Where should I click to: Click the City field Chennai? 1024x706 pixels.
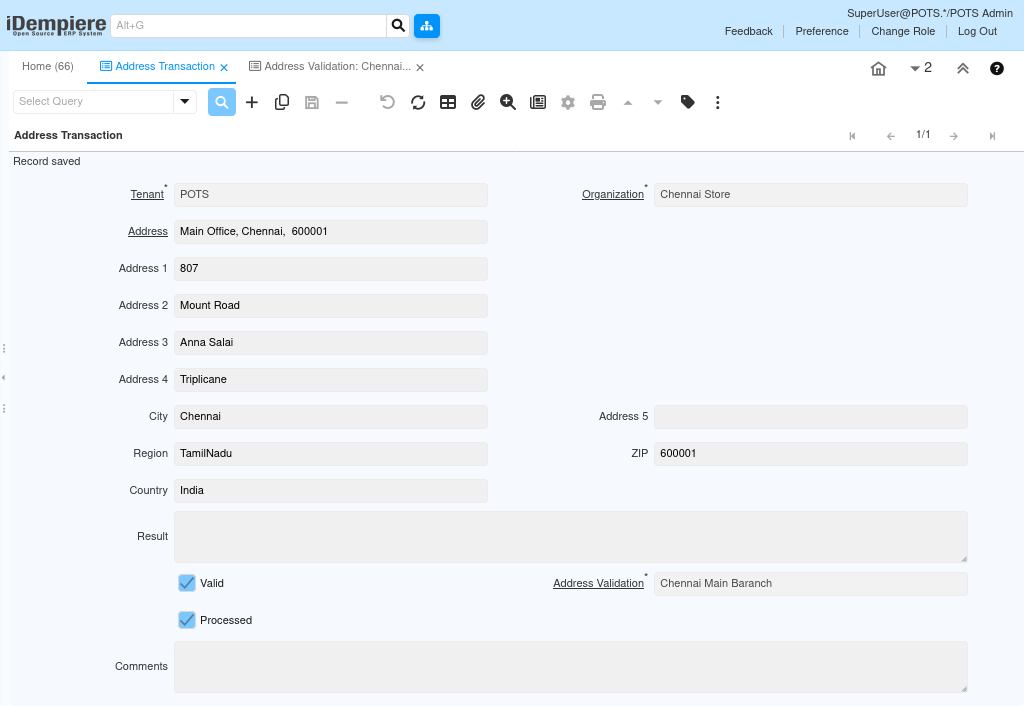330,417
